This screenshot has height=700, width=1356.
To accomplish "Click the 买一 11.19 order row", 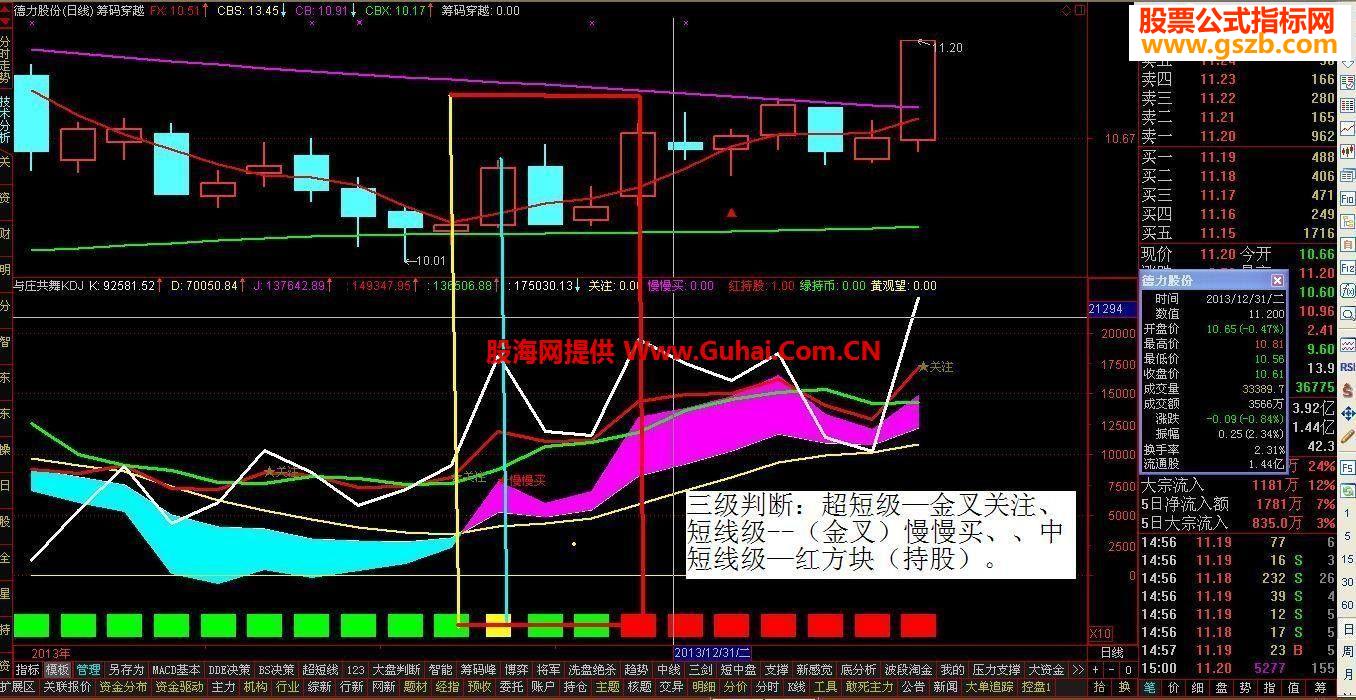I will click(1238, 157).
